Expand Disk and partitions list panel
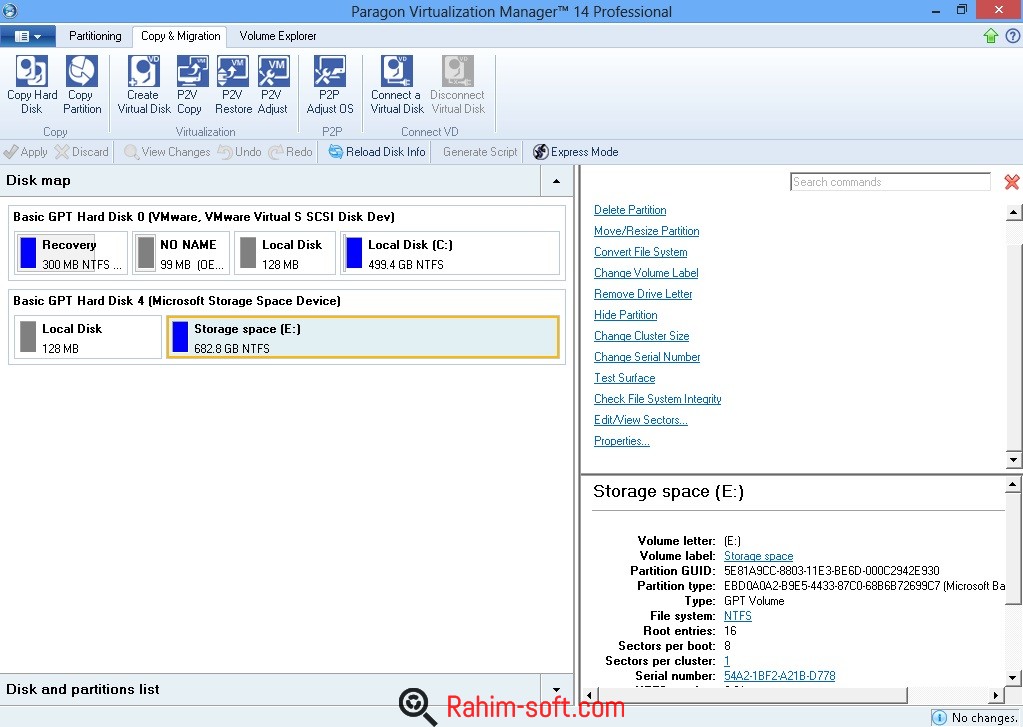Image resolution: width=1023 pixels, height=727 pixels. [x=557, y=689]
